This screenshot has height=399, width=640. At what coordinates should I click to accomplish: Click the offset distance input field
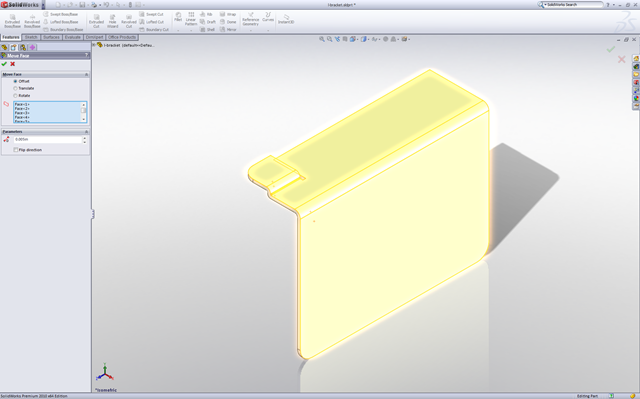coord(47,140)
